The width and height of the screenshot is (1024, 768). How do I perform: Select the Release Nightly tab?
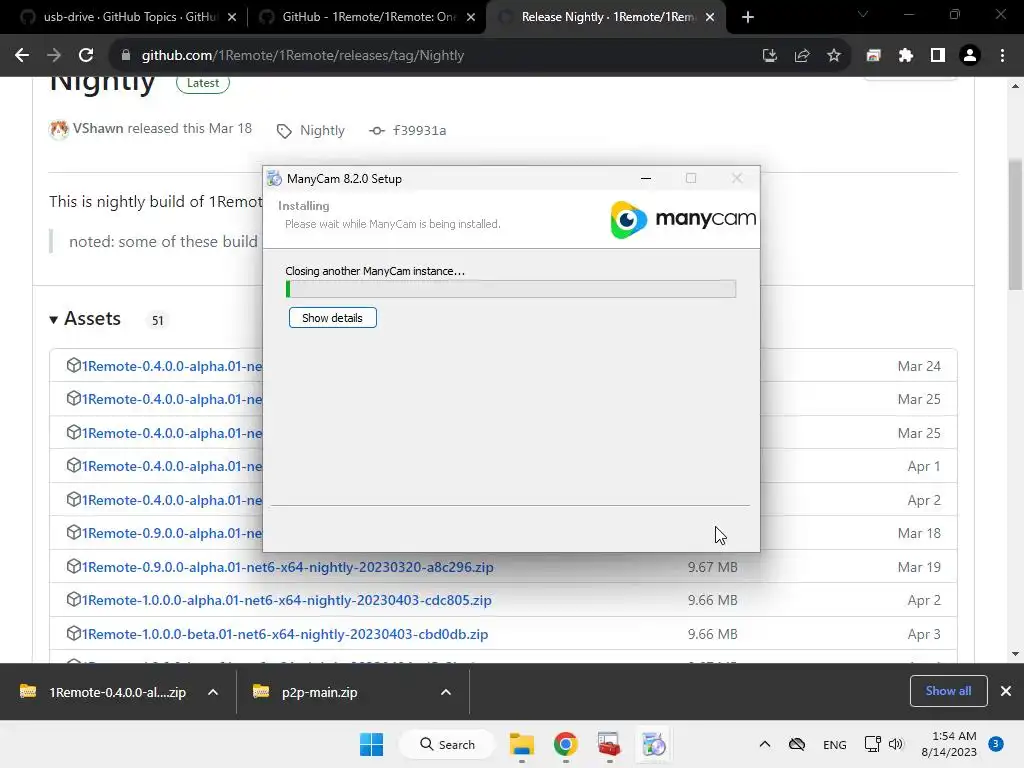607,17
